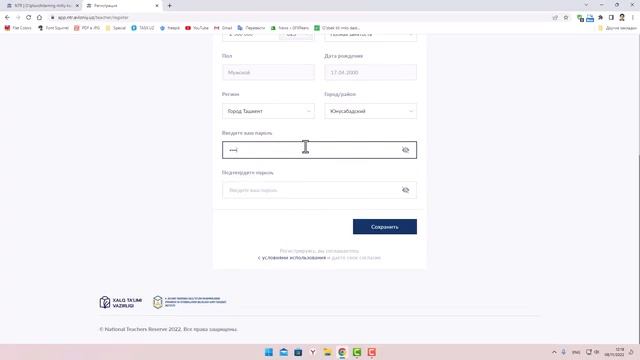The image size is (640, 360).
Task: Go back to the previous page
Action: point(7,18)
